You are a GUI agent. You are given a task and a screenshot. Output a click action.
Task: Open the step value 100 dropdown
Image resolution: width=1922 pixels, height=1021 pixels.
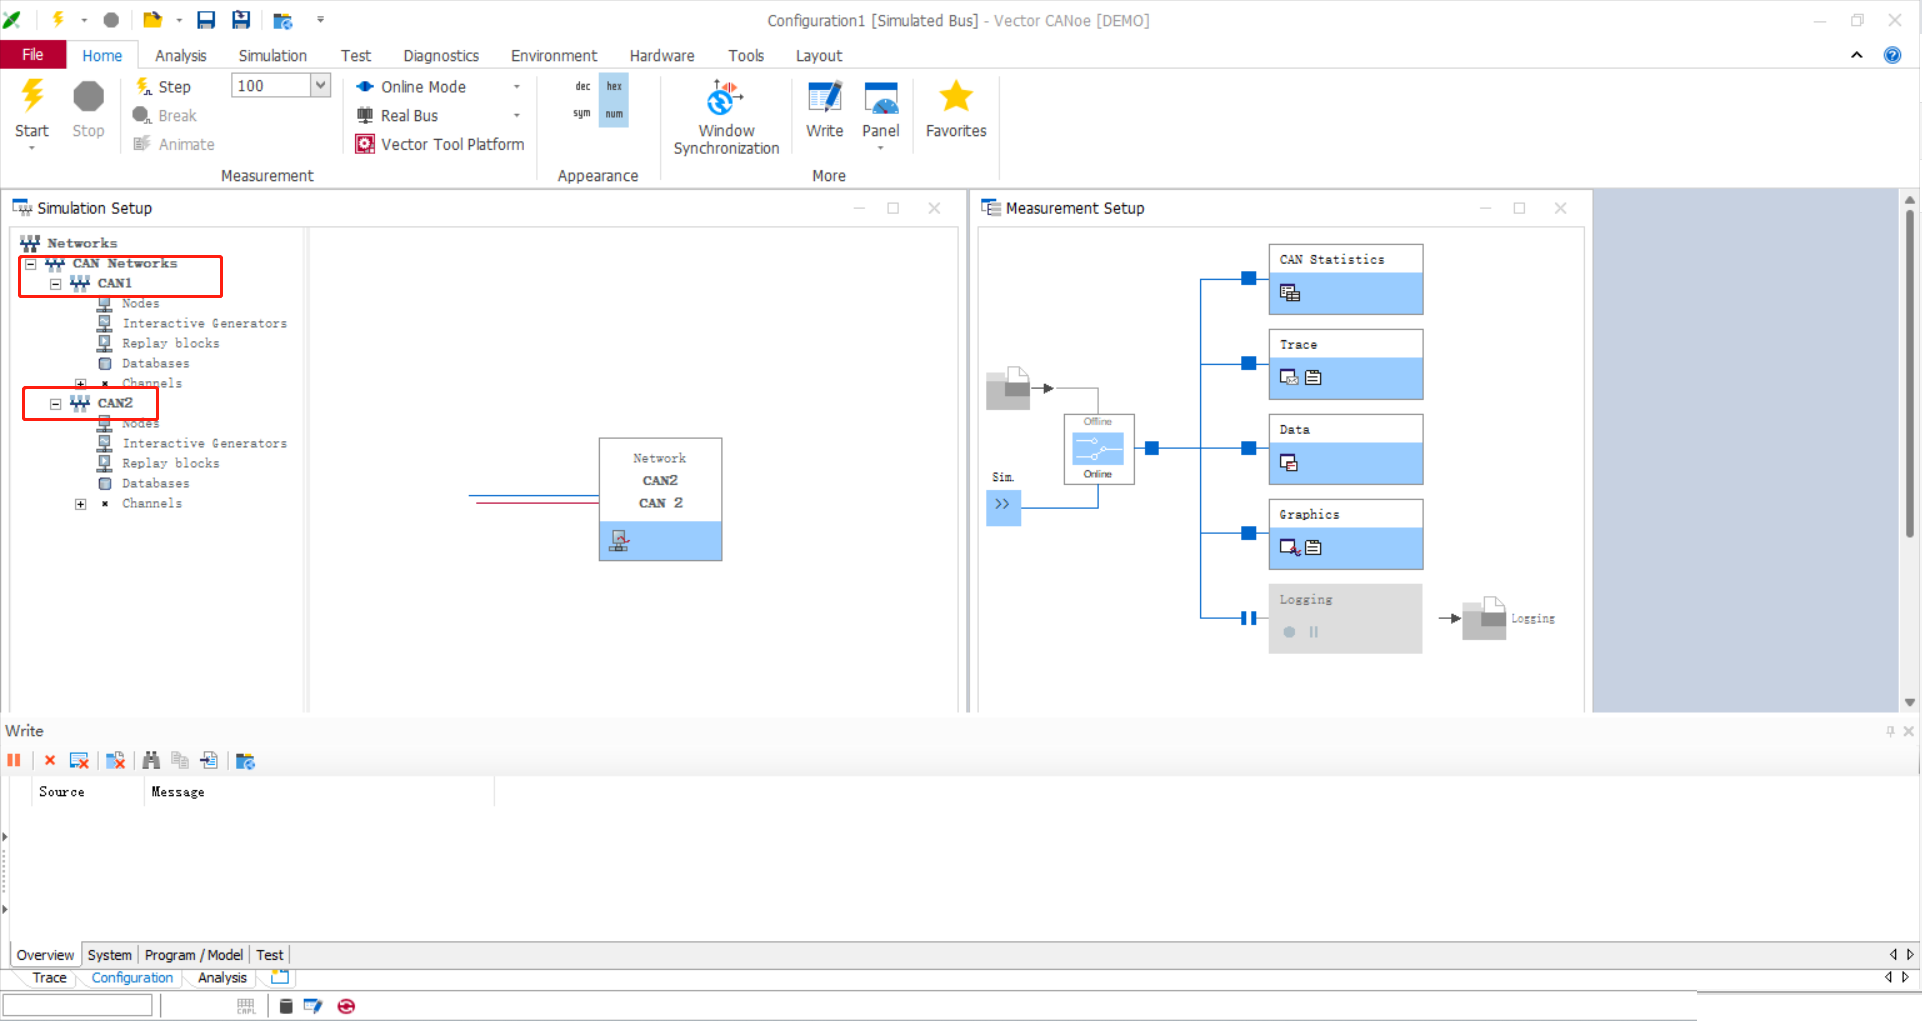point(320,86)
